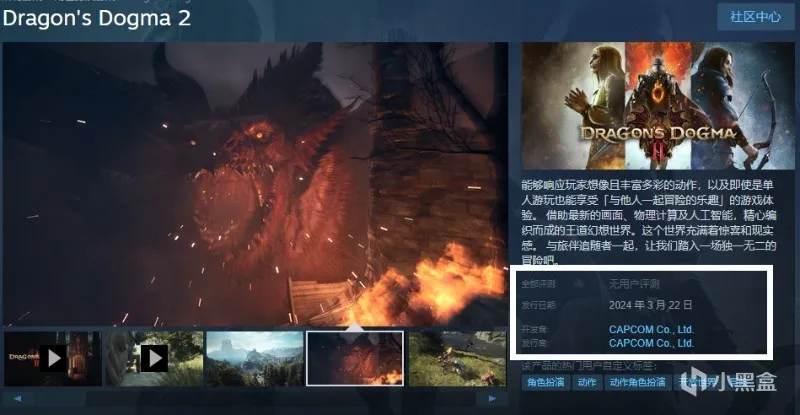Click the release date 2024 年 3 月 22 日

click(x=651, y=305)
